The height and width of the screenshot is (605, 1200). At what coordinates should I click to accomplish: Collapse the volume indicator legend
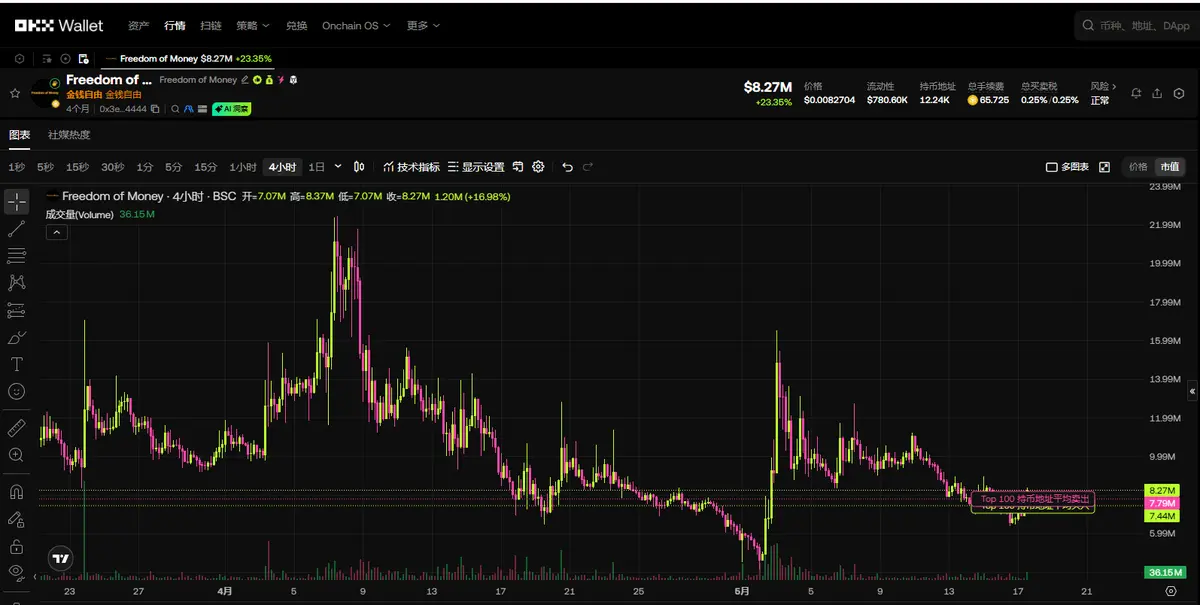pos(57,232)
